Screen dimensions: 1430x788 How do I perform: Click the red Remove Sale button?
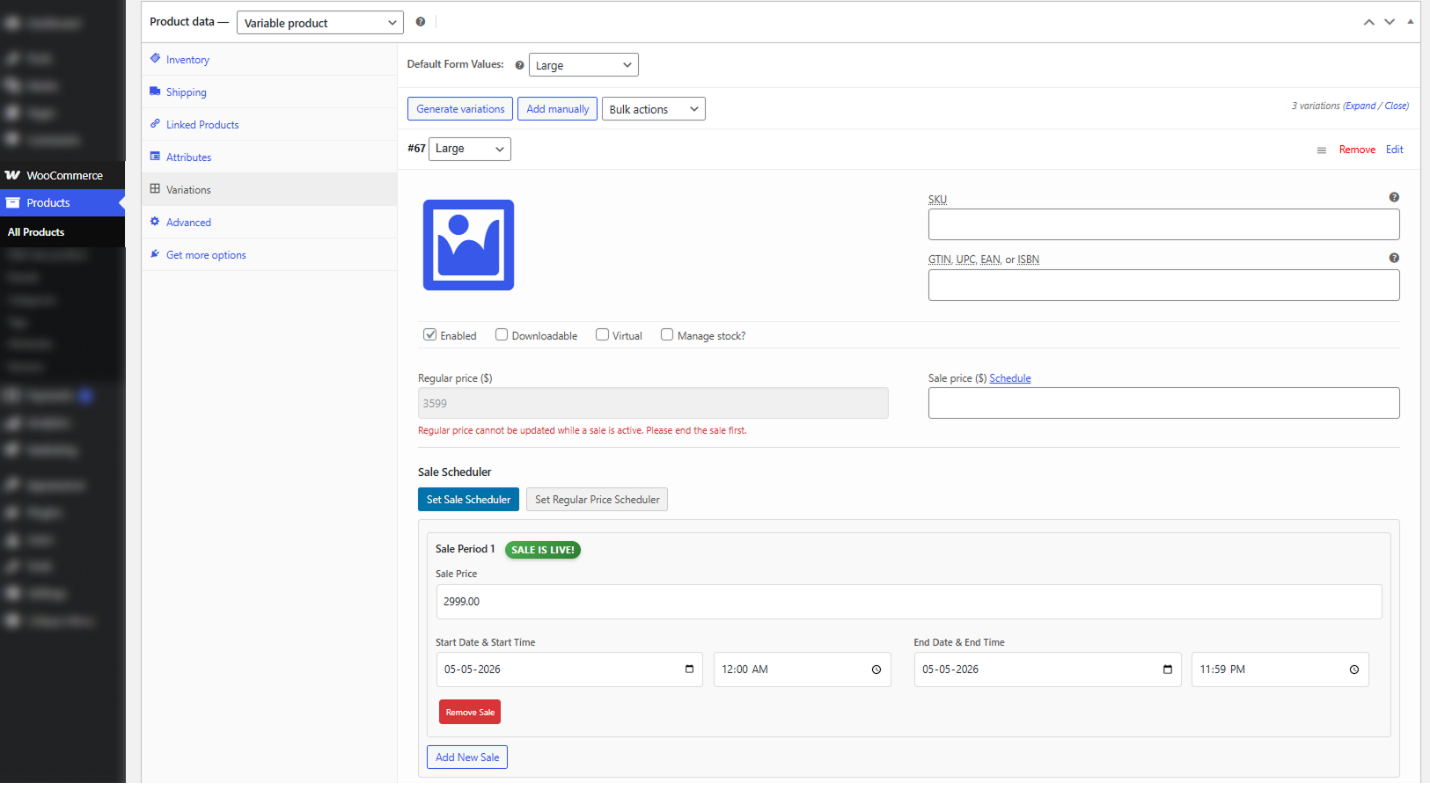tap(470, 712)
